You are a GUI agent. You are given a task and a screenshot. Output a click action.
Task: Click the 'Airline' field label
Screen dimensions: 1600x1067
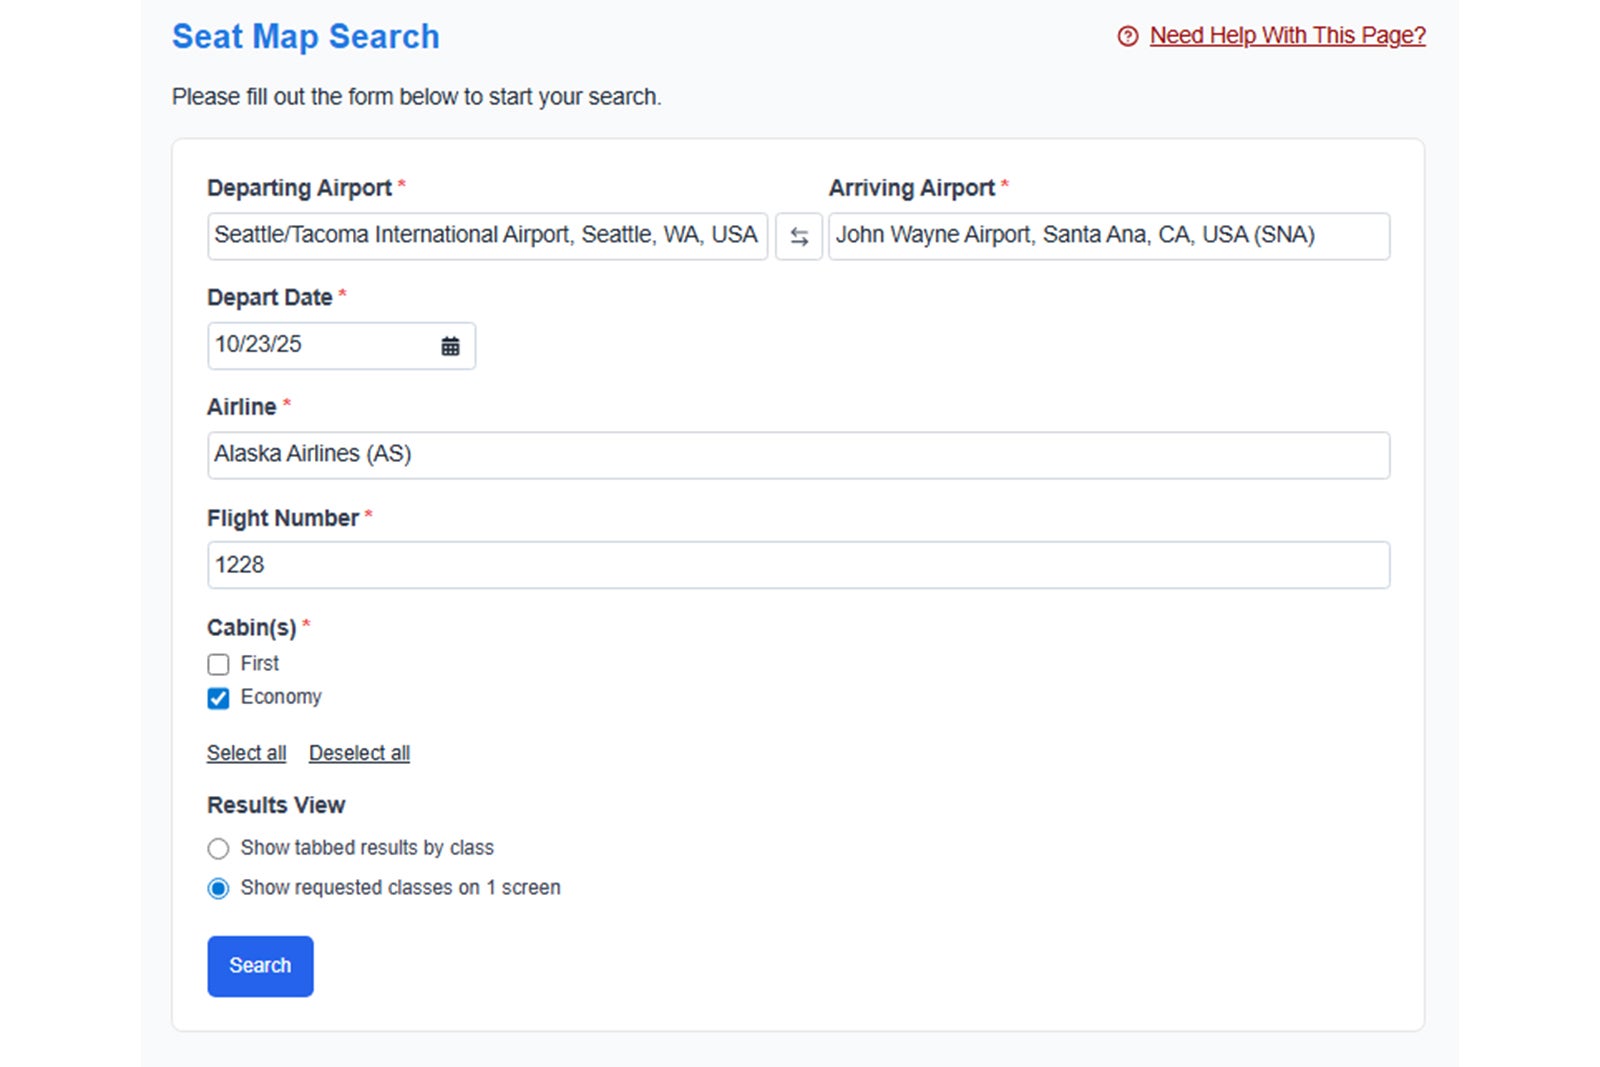[241, 407]
